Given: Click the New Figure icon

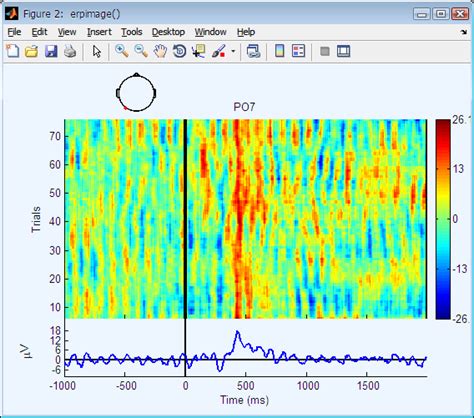Looking at the screenshot, I should pos(13,51).
